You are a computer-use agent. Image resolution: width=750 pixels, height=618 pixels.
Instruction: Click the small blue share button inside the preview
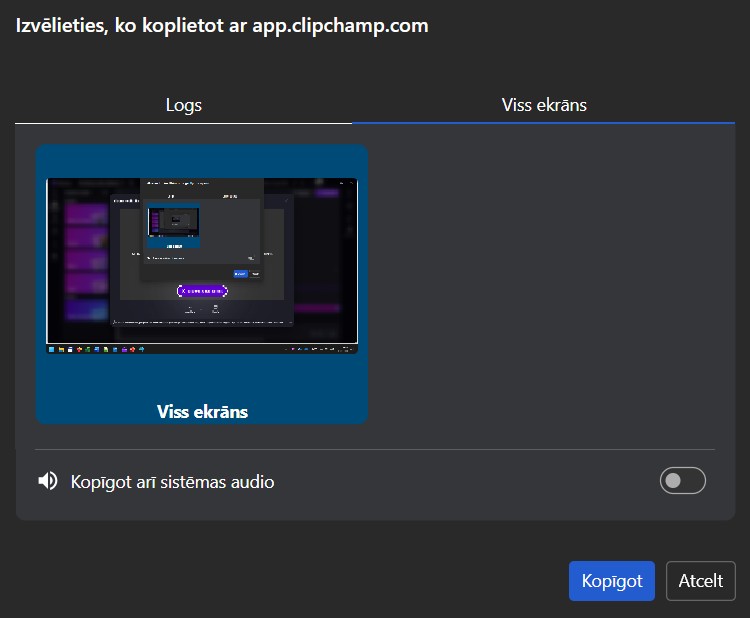(239, 273)
